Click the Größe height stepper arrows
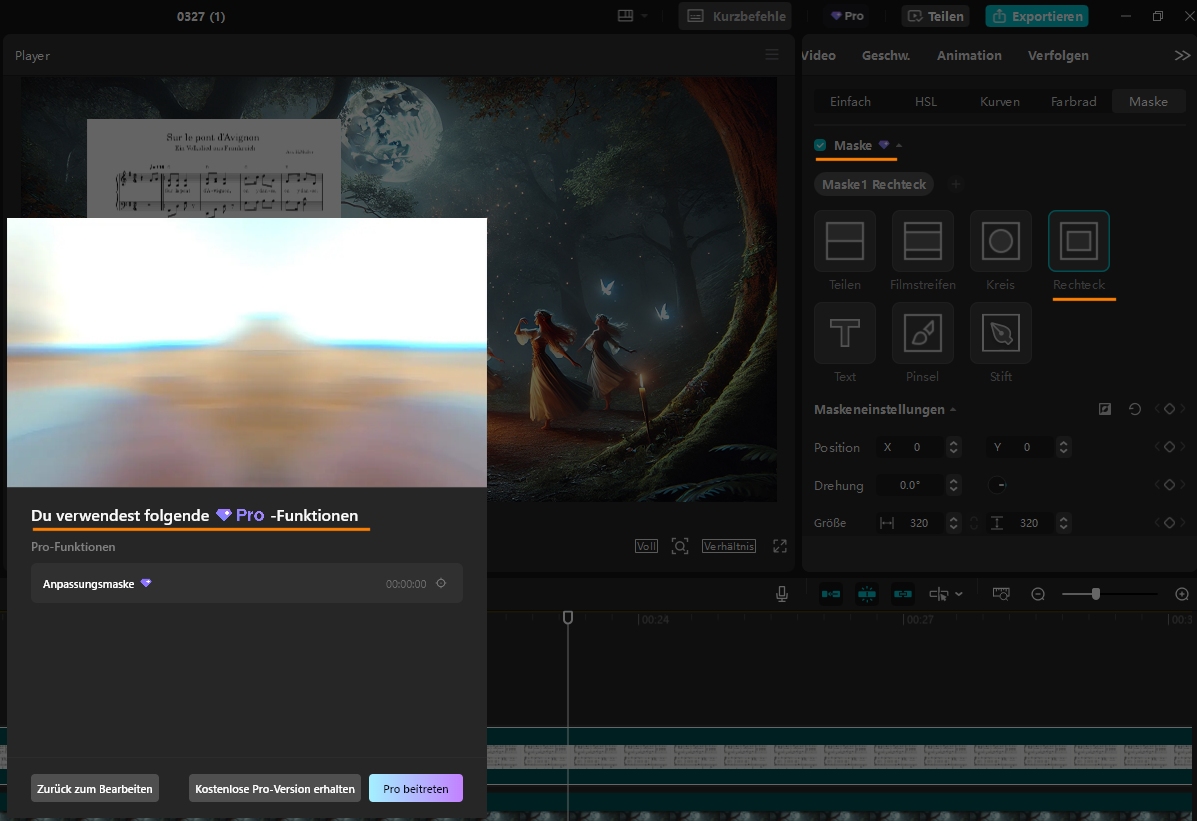 click(1063, 523)
